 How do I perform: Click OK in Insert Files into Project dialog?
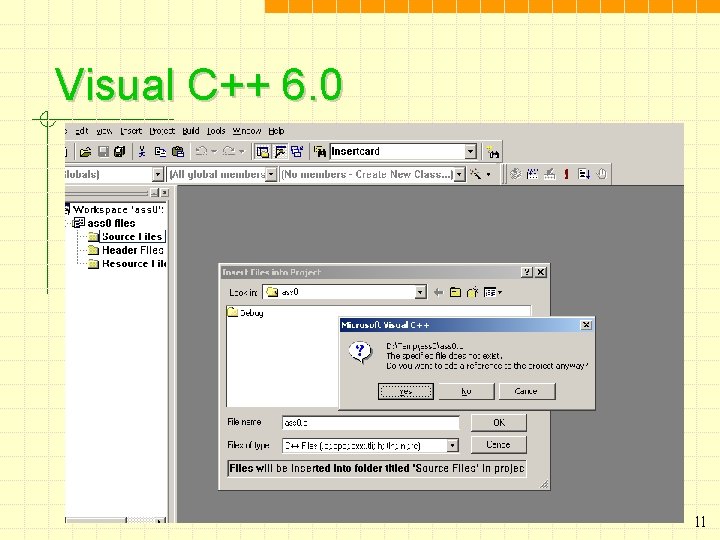coord(499,422)
